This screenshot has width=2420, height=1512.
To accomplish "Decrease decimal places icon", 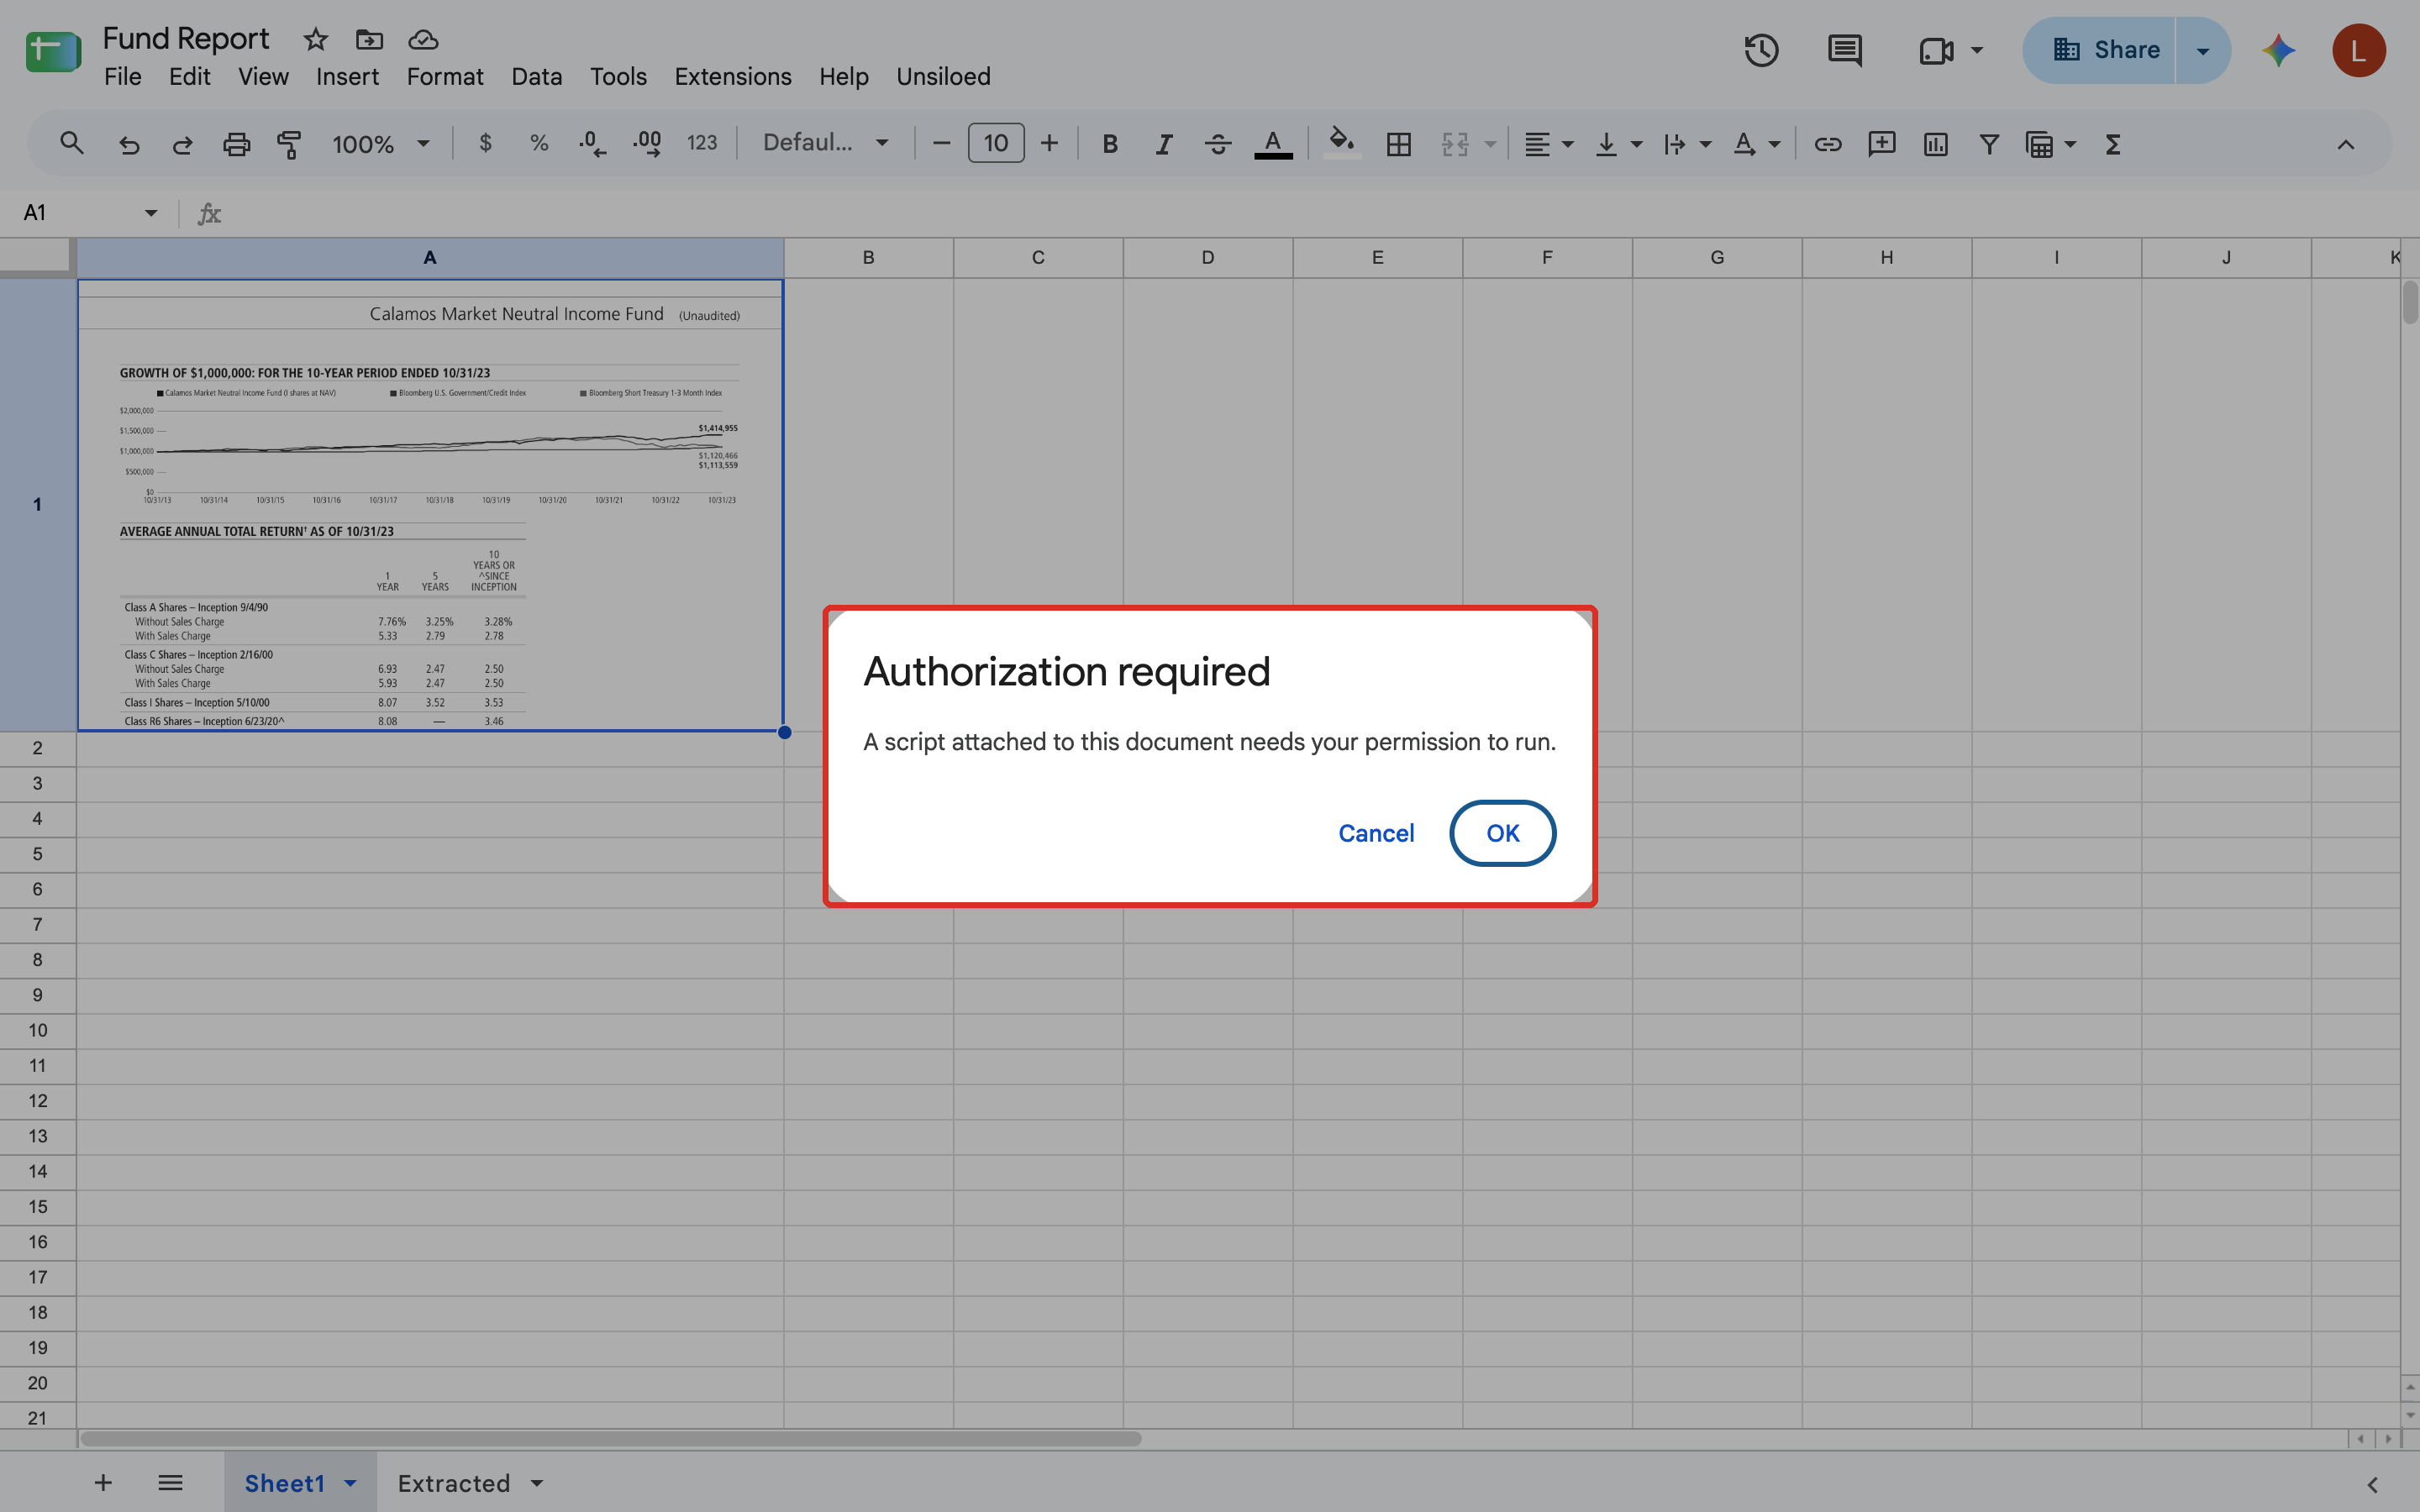I will point(592,144).
